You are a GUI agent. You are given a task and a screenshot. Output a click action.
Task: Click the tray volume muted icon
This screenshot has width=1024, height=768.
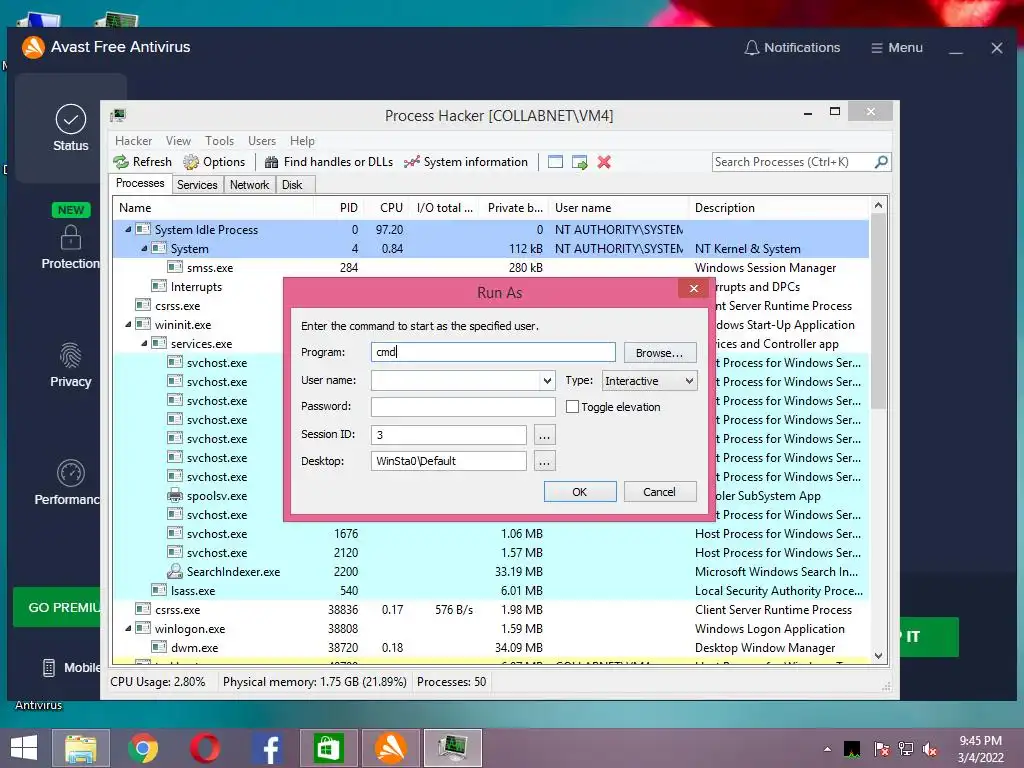pyautogui.click(x=930, y=749)
